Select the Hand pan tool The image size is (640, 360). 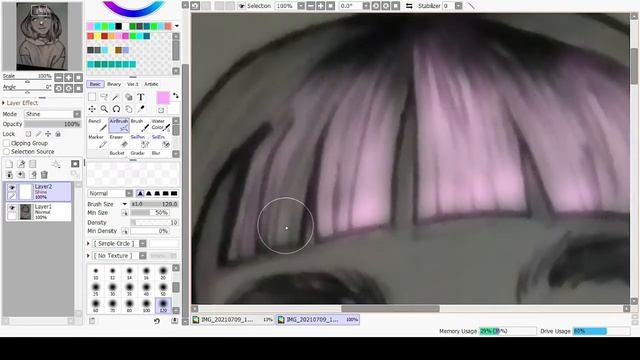point(129,109)
